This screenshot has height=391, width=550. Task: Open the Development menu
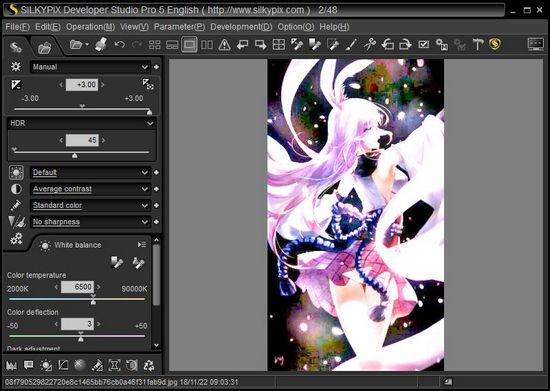pos(241,27)
